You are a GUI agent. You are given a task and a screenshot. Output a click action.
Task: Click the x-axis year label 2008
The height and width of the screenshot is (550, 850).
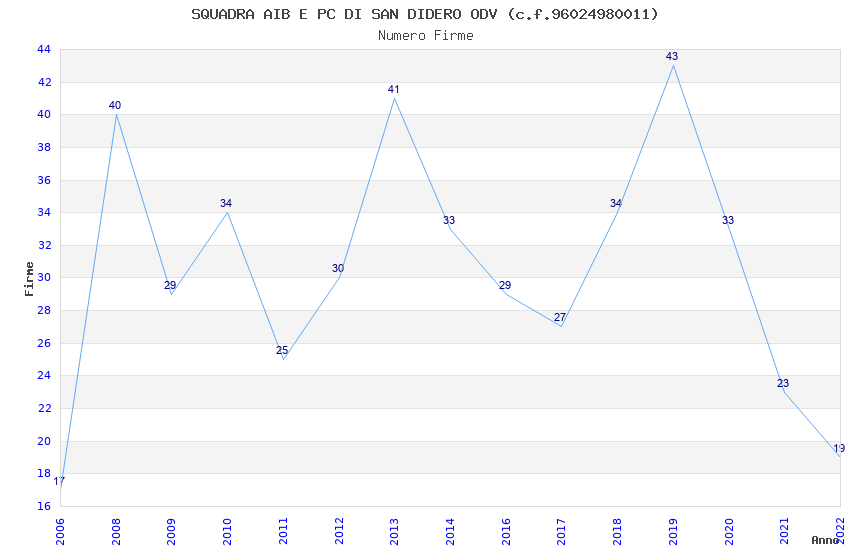(x=116, y=531)
